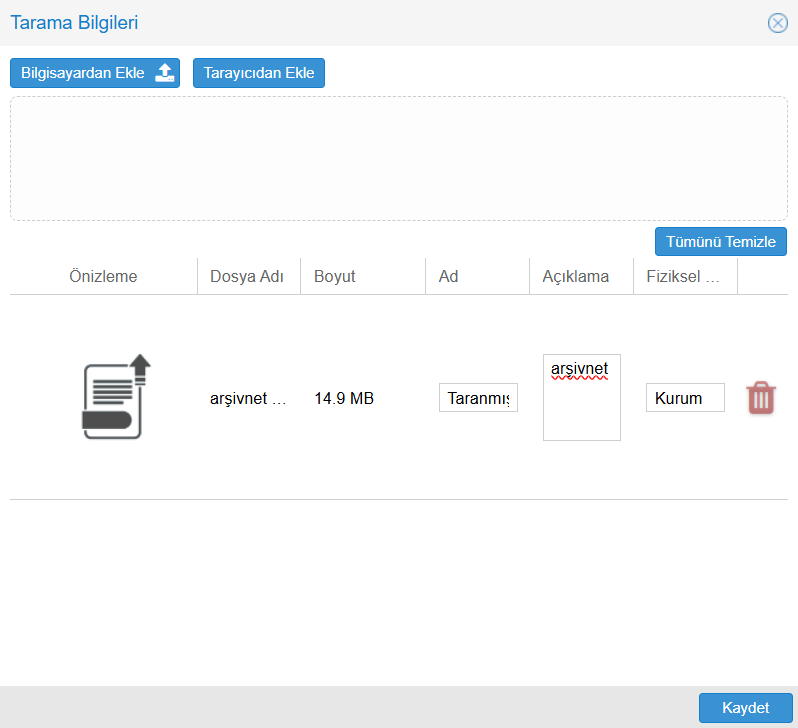Sort by the Dosya Adı column header

[248, 277]
